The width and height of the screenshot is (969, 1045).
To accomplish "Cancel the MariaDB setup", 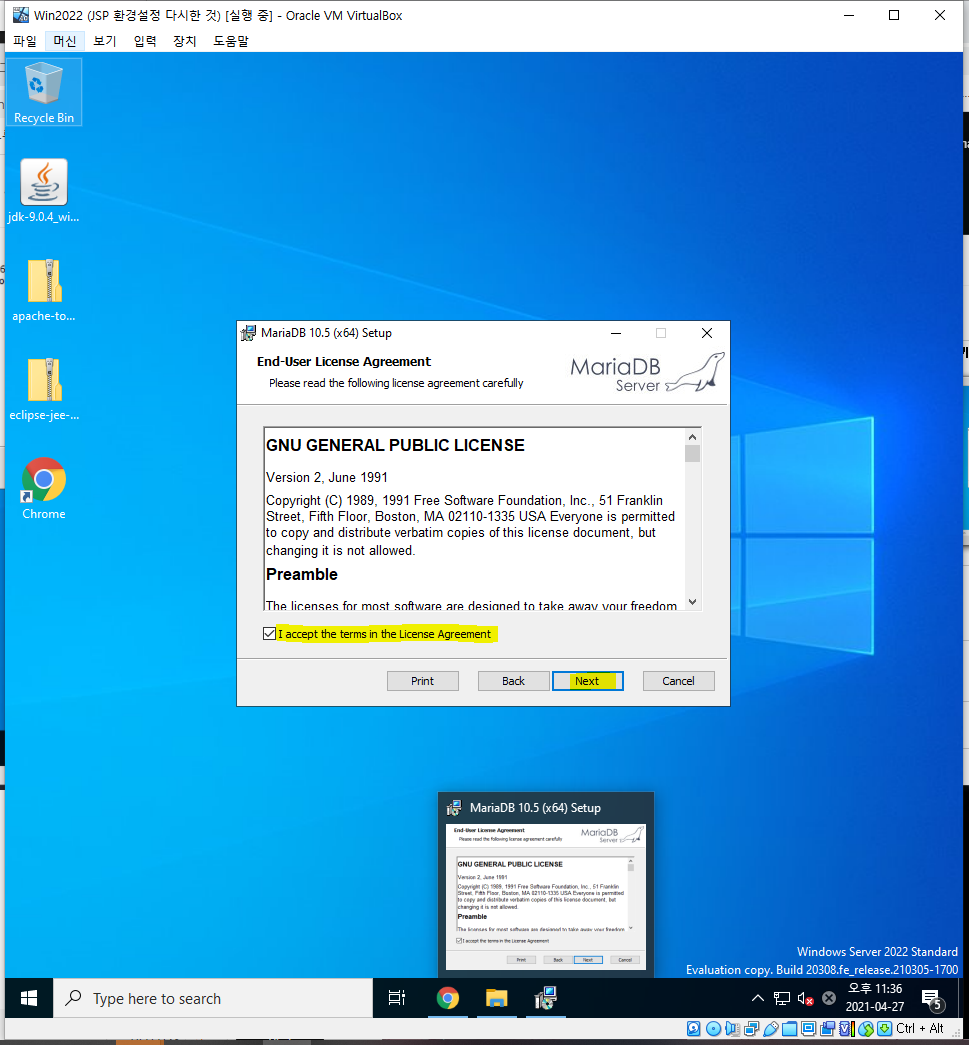I will pos(678,681).
